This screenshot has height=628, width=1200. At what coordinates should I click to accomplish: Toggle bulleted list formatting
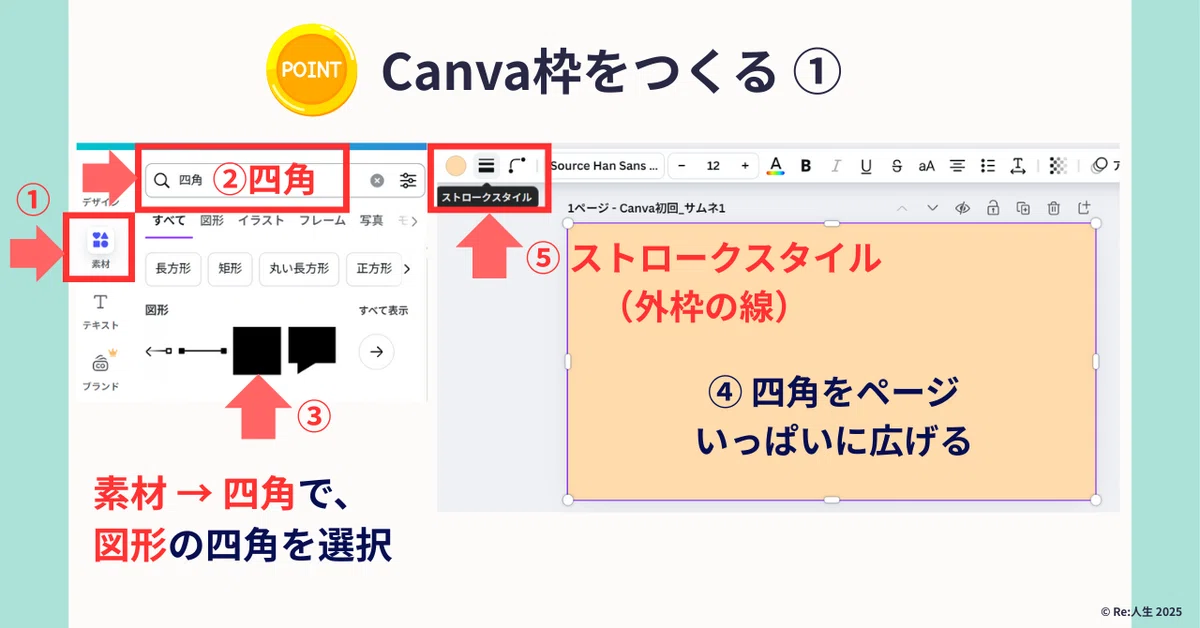click(x=988, y=166)
